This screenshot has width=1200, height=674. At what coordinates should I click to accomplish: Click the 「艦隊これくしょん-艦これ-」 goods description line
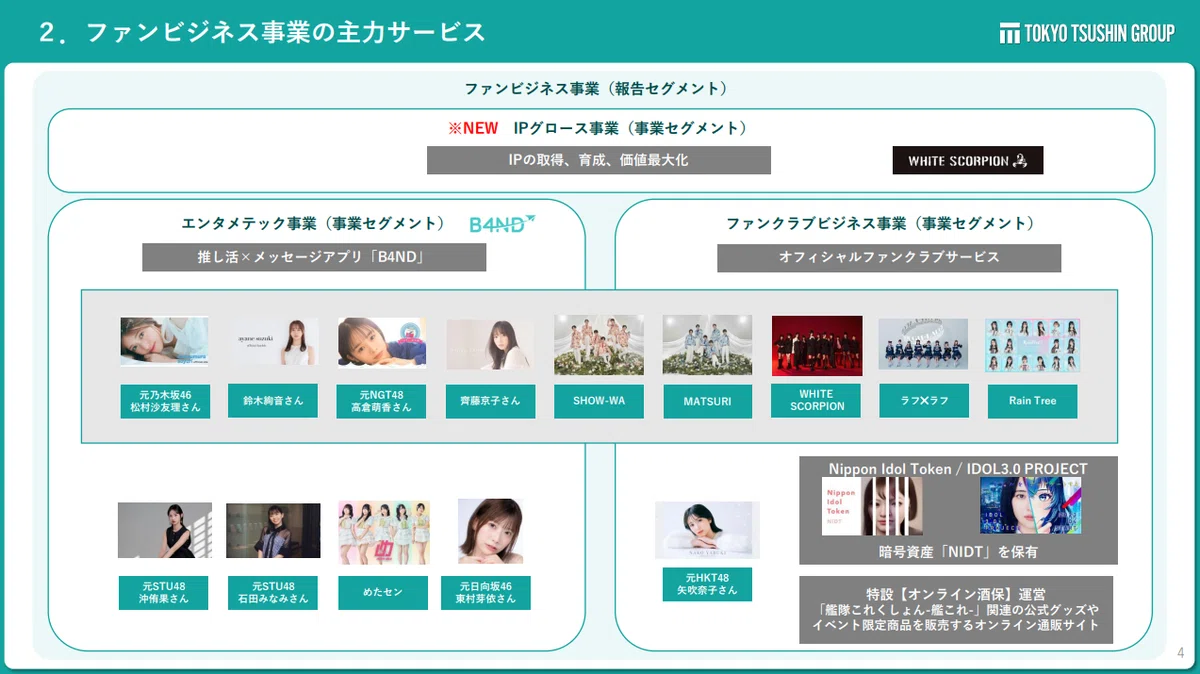[x=958, y=610]
